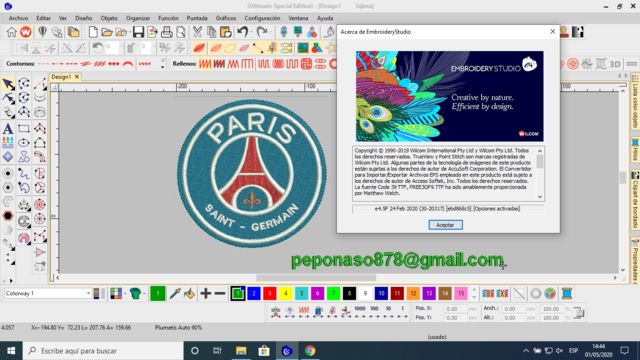Click the 3D icon in top toolbar

click(x=615, y=64)
